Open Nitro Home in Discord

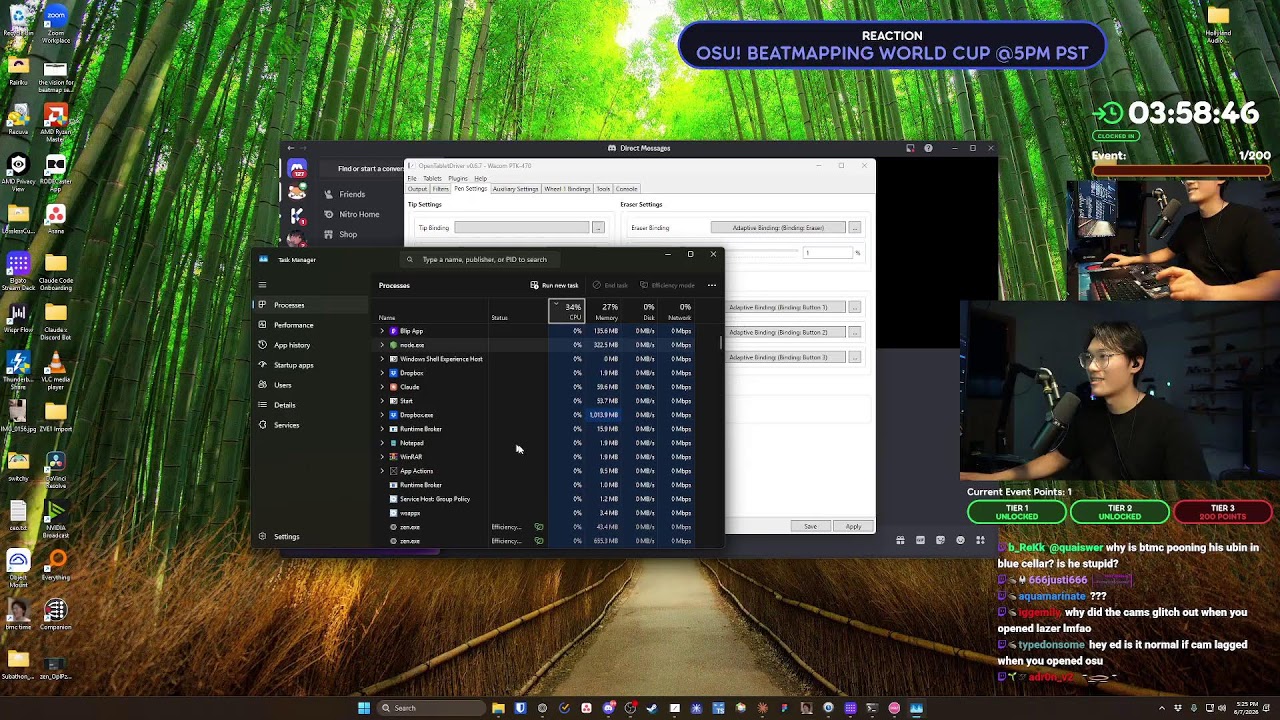coord(352,214)
